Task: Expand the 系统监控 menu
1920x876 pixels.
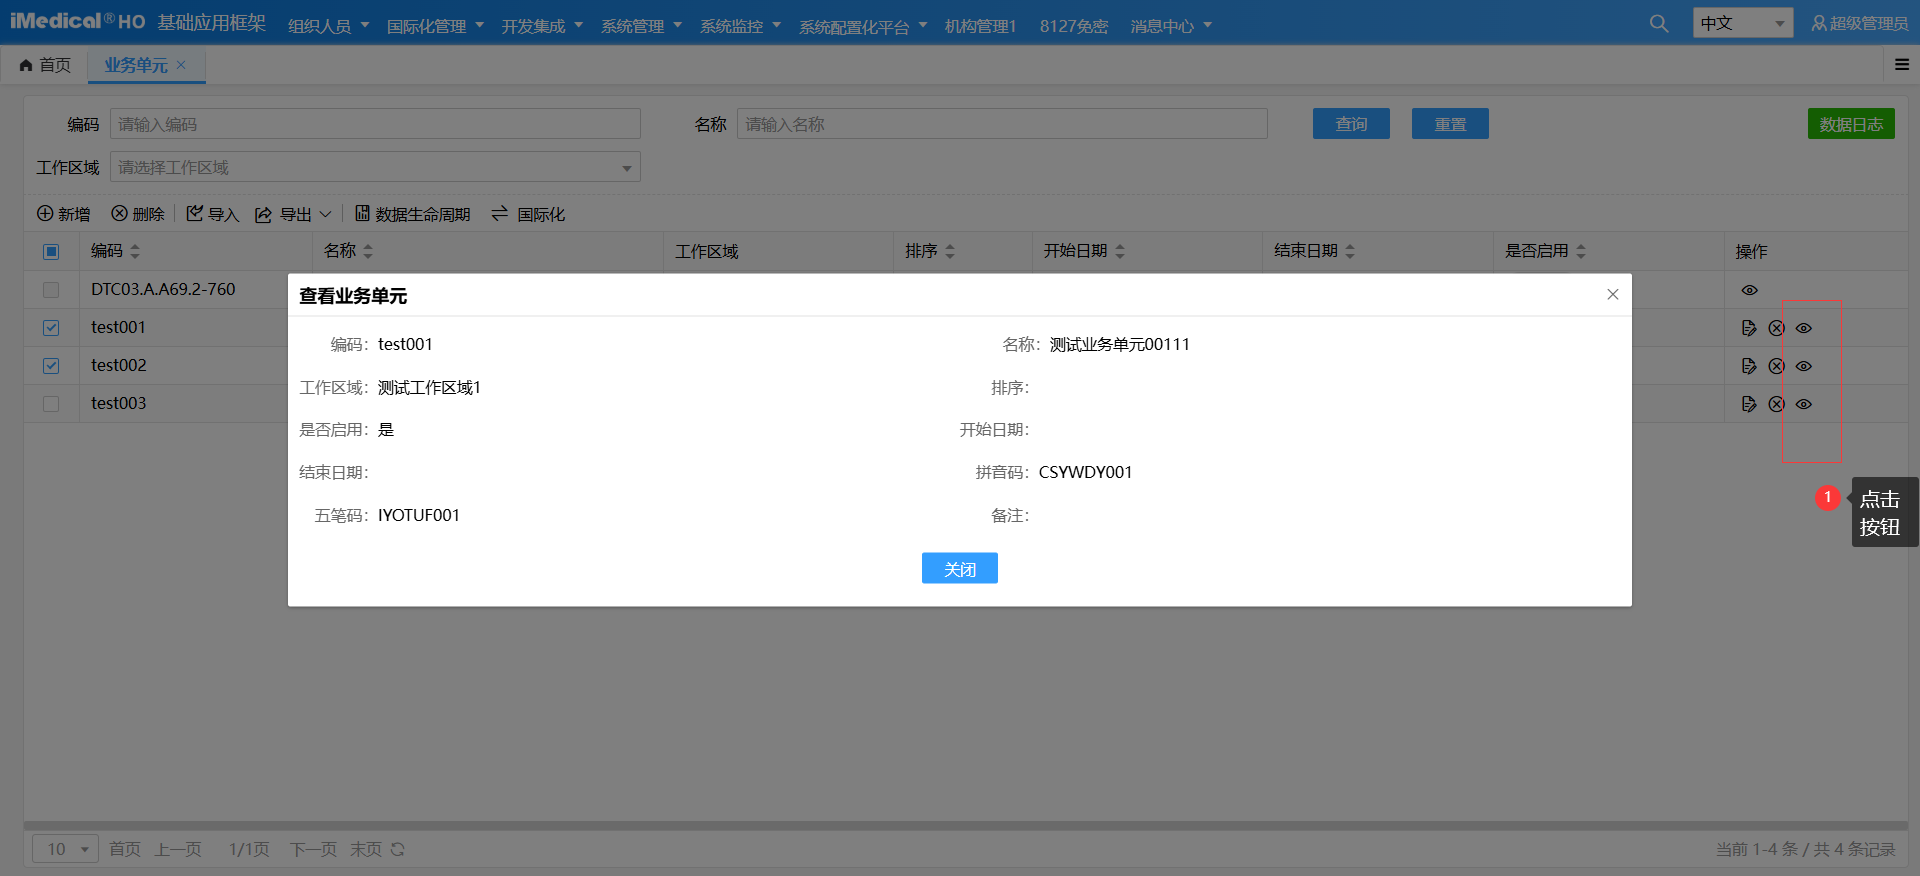Action: (x=740, y=25)
